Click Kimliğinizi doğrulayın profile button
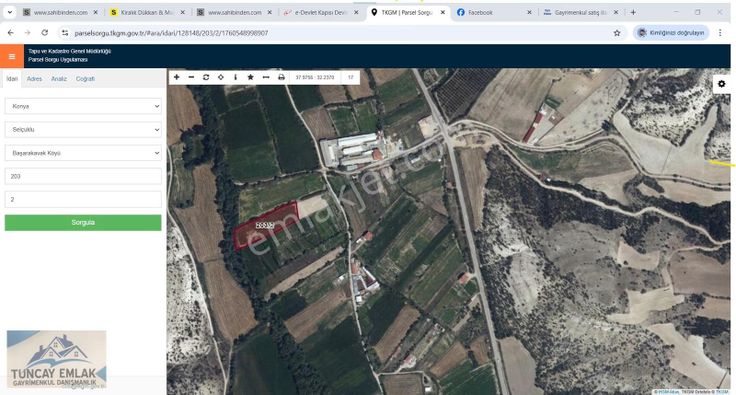Viewport: 736px width, 395px height. pos(671,33)
